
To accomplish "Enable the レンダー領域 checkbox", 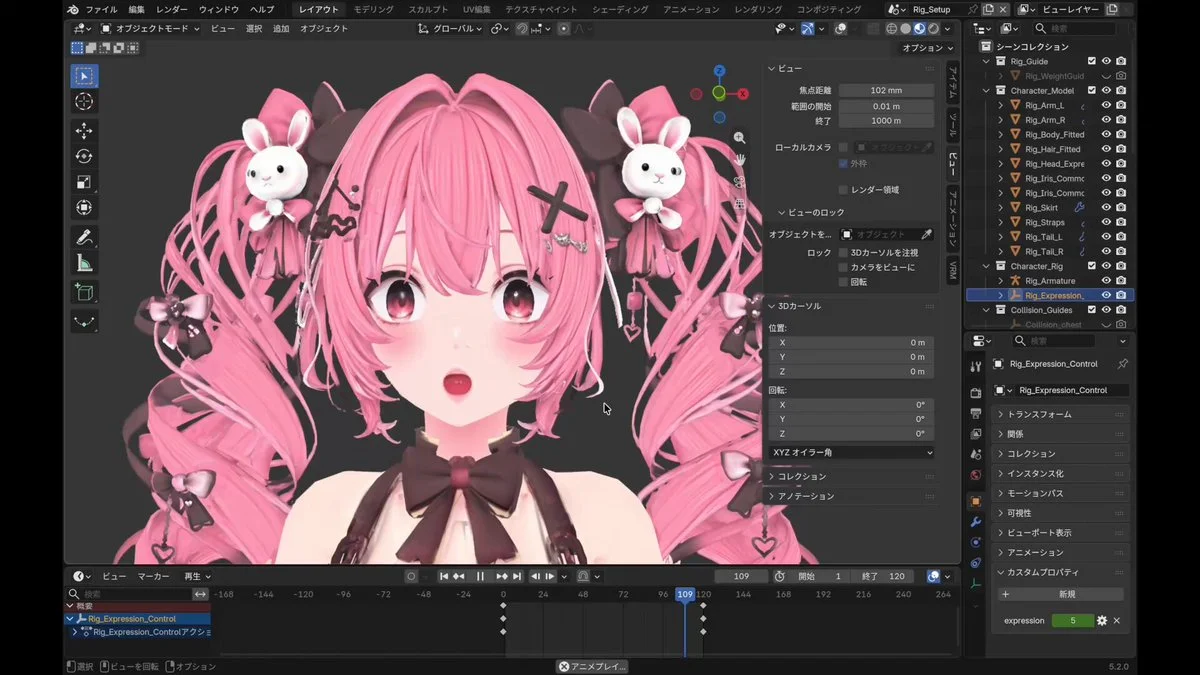I will tap(843, 189).
